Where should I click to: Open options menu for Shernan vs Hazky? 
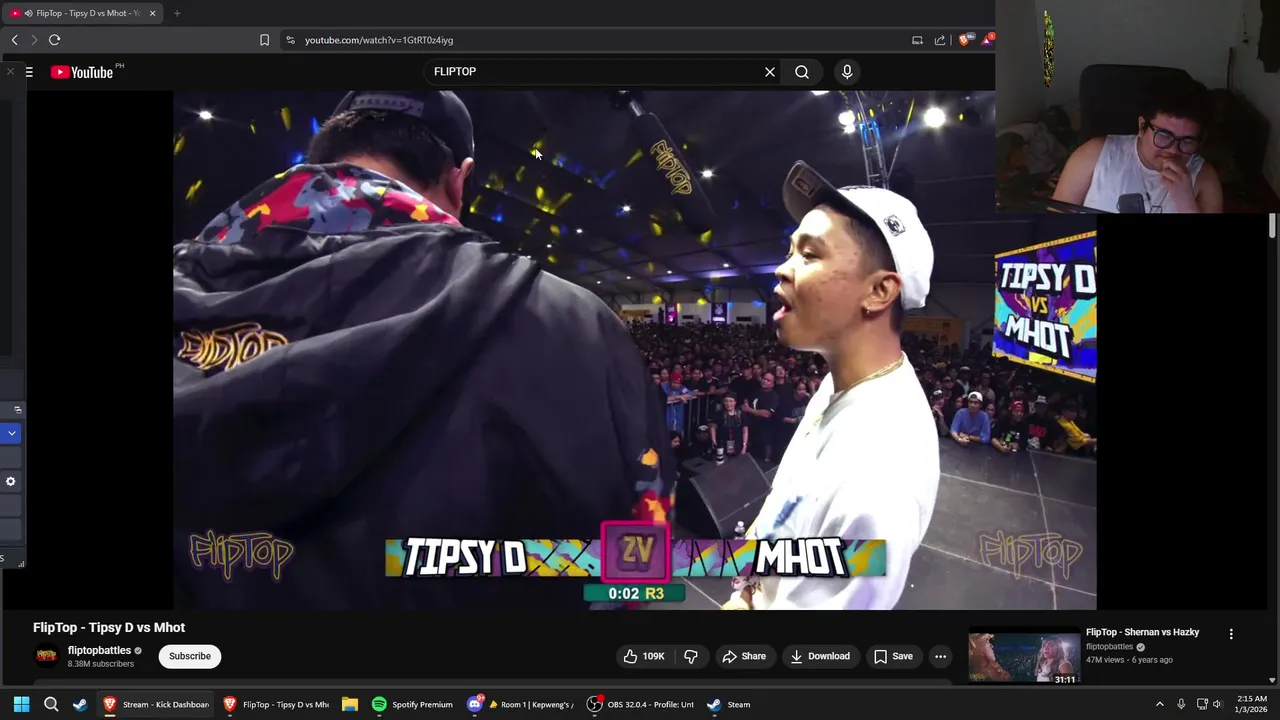coord(1231,634)
